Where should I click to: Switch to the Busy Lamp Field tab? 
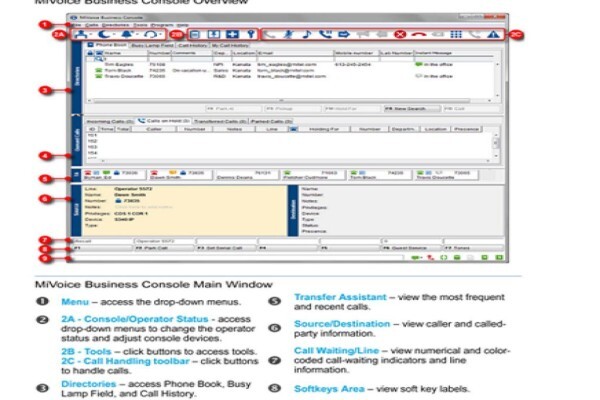152,45
